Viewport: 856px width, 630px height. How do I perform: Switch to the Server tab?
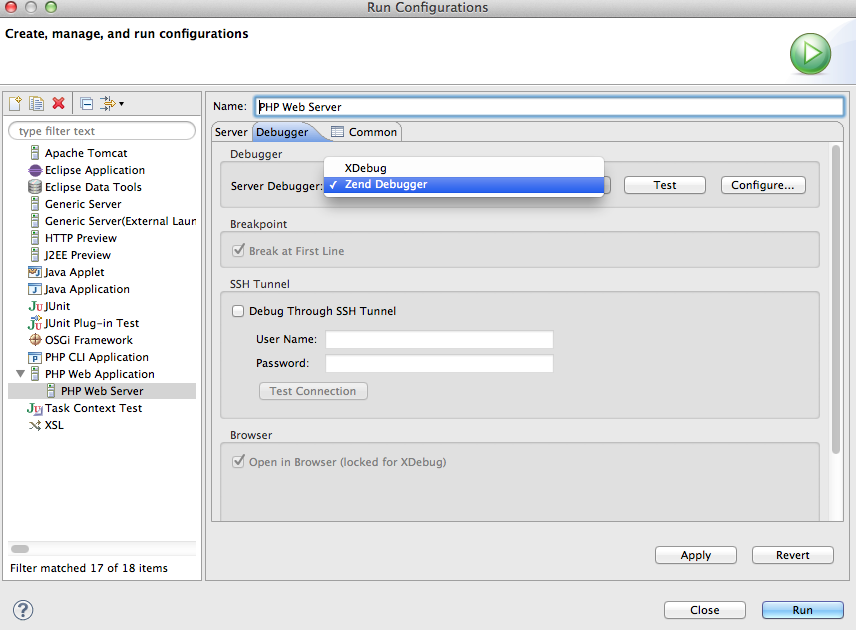[231, 132]
